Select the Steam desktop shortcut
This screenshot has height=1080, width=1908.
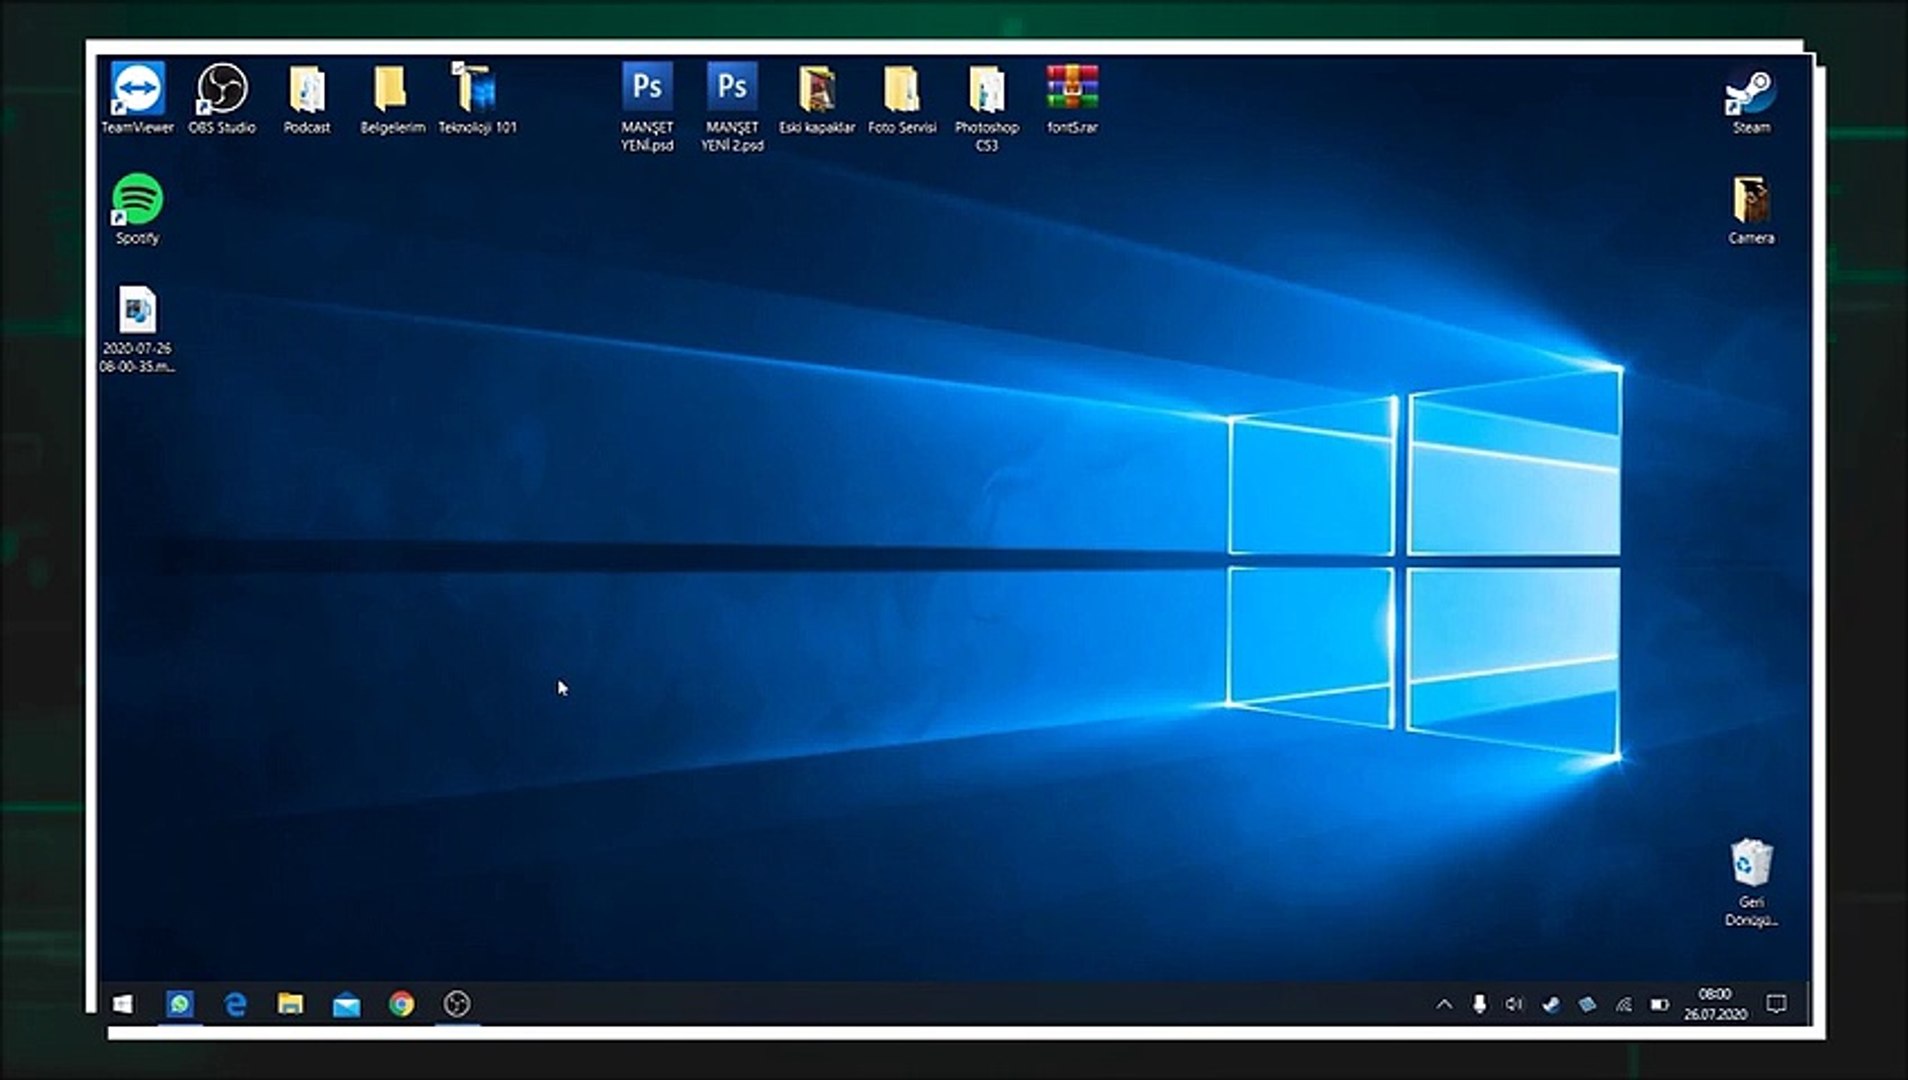[x=1751, y=100]
